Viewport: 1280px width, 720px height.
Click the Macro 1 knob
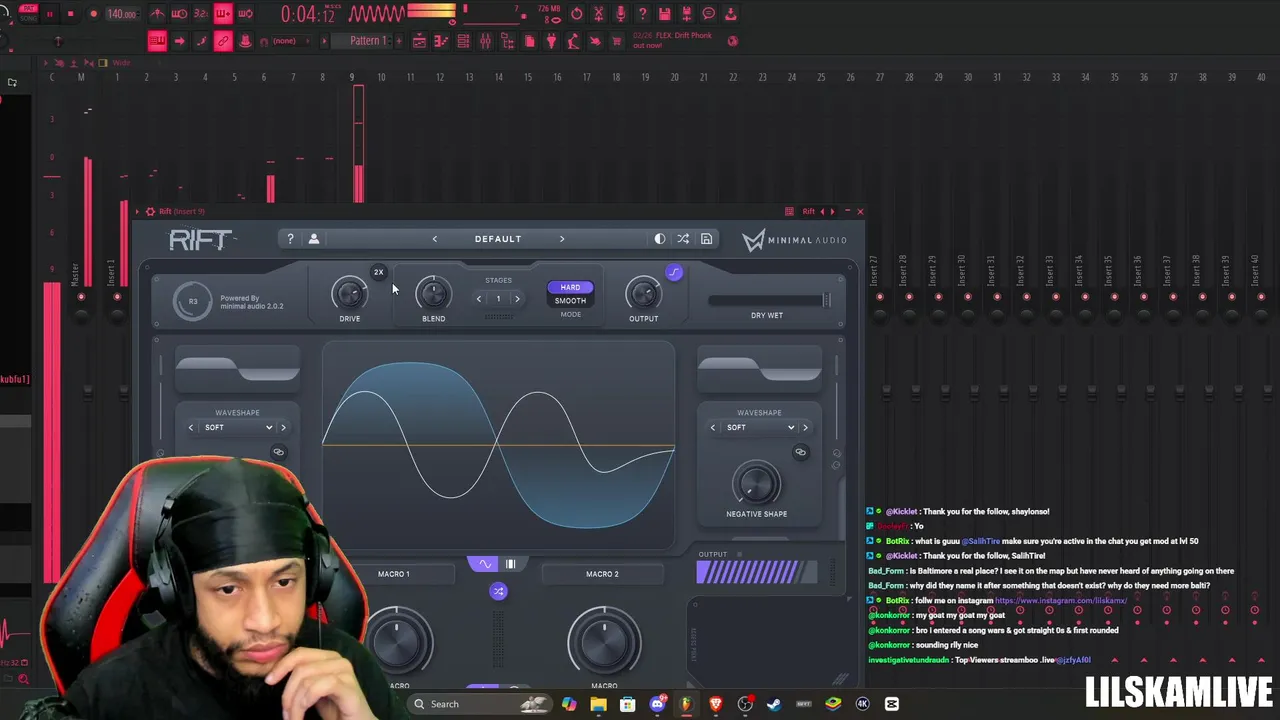(x=396, y=641)
